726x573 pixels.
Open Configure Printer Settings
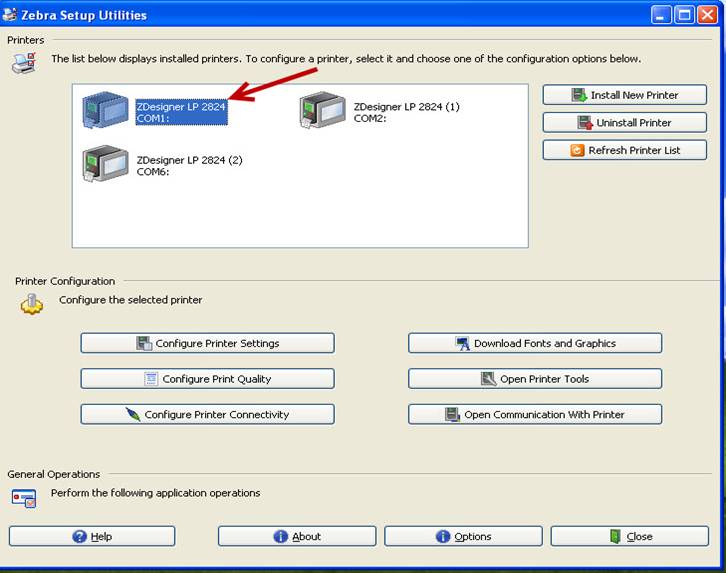point(207,343)
